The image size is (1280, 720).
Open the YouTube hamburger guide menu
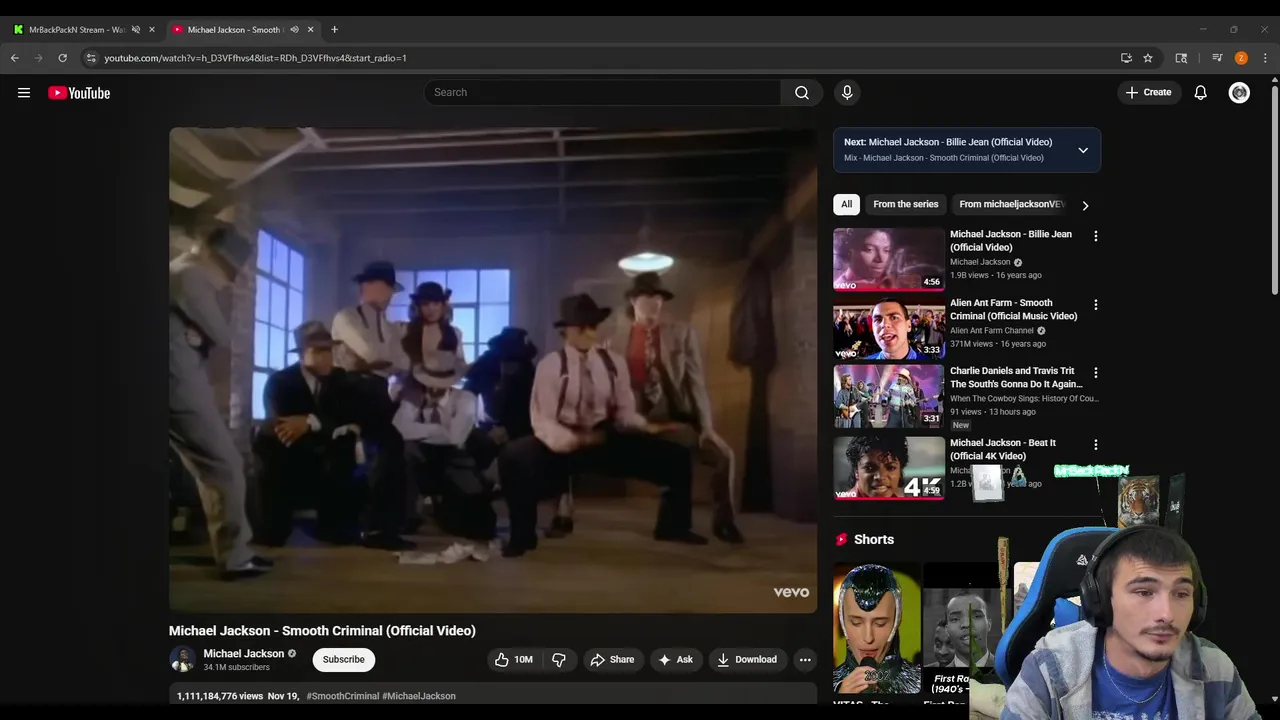click(24, 93)
